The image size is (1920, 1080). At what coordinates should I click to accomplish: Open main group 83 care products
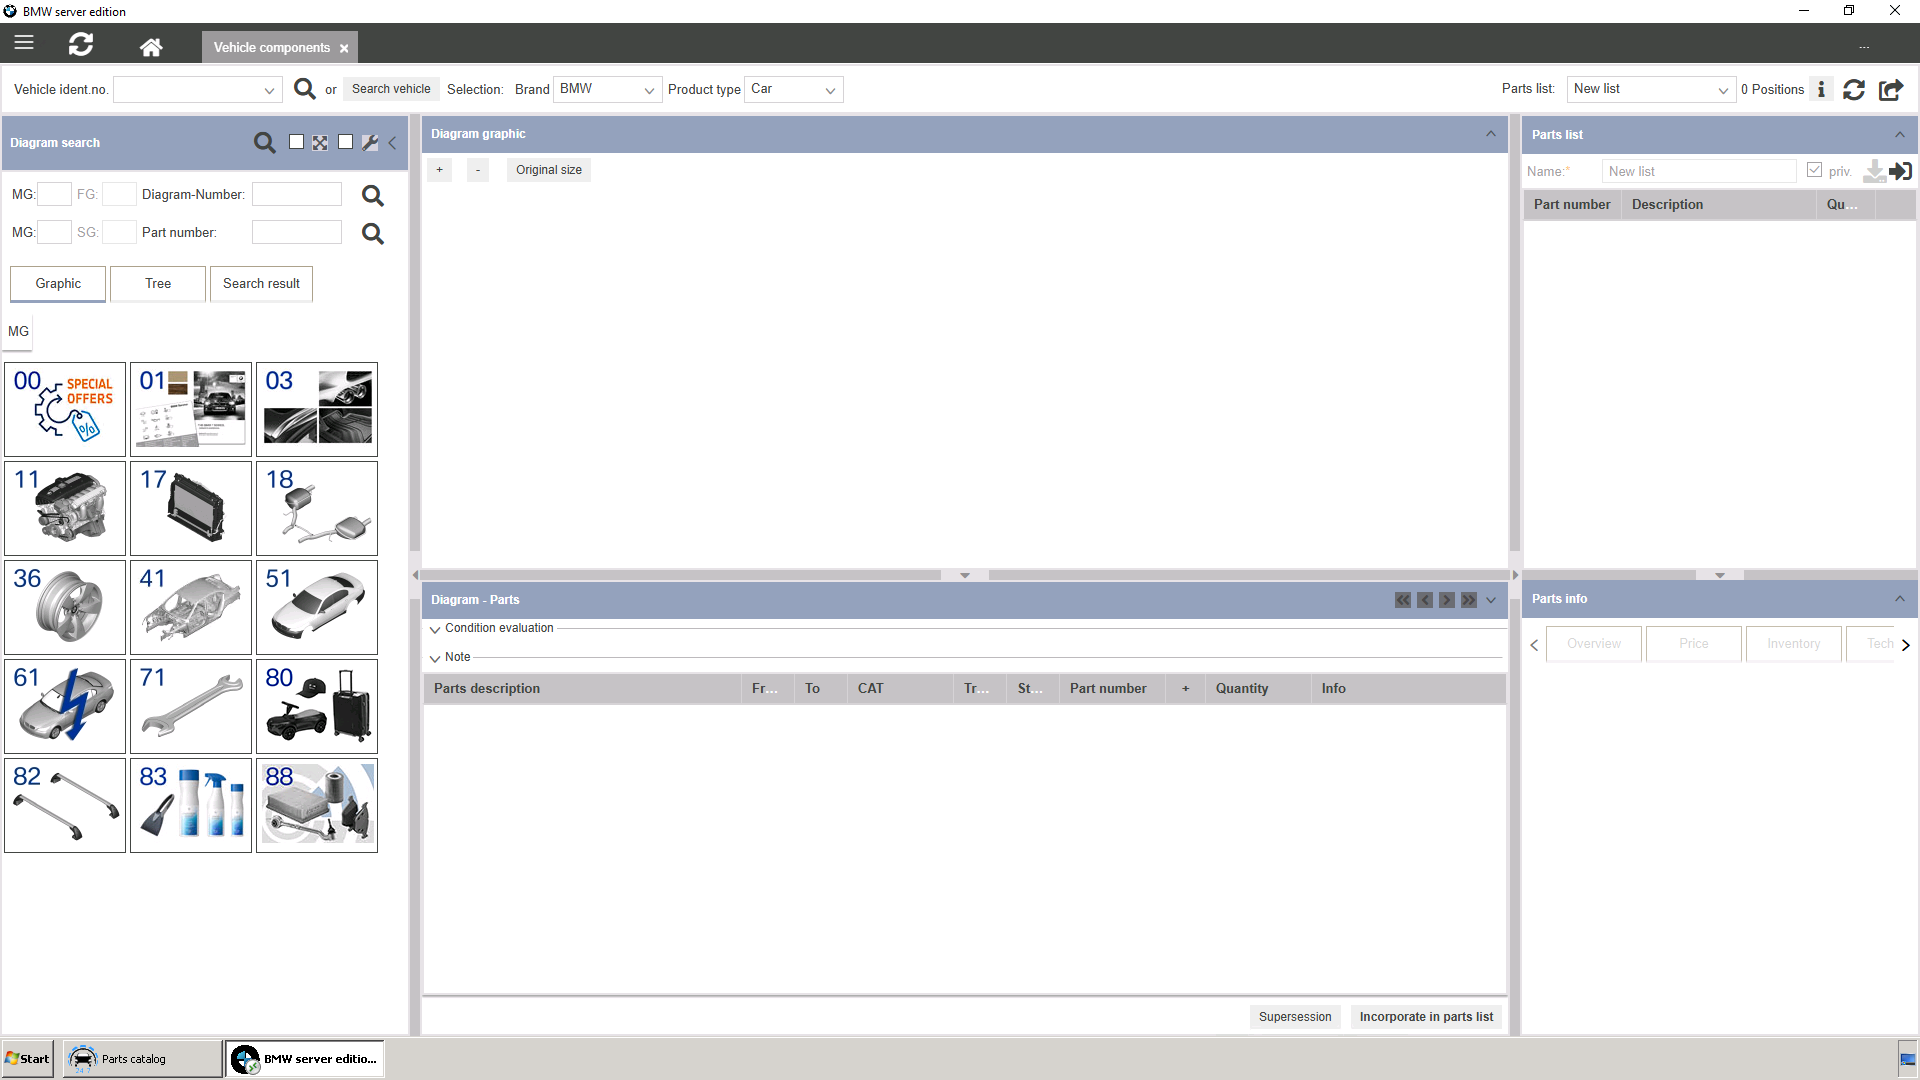(x=191, y=805)
